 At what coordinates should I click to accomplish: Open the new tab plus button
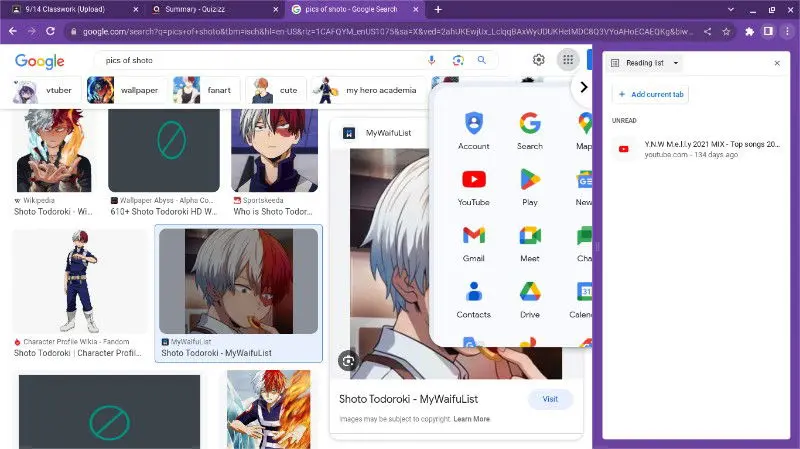pyautogui.click(x=438, y=9)
